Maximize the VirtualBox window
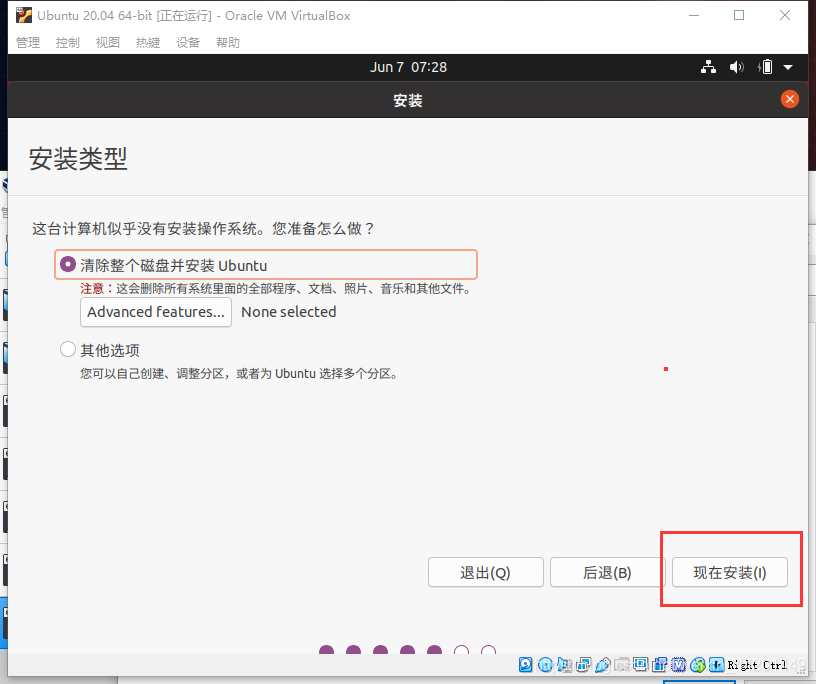The width and height of the screenshot is (816, 684). coord(739,16)
